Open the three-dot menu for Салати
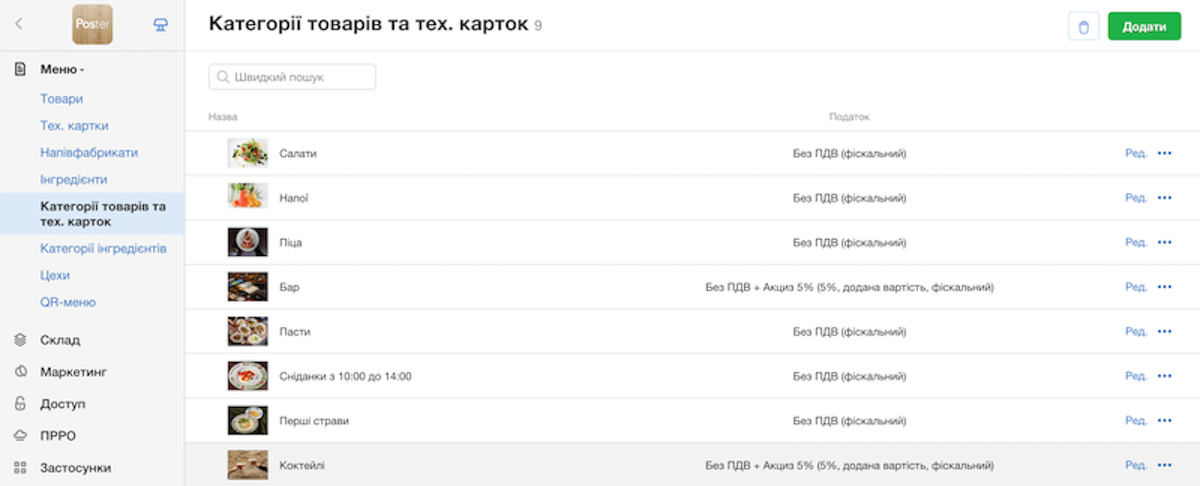The image size is (1200, 486). [x=1164, y=153]
